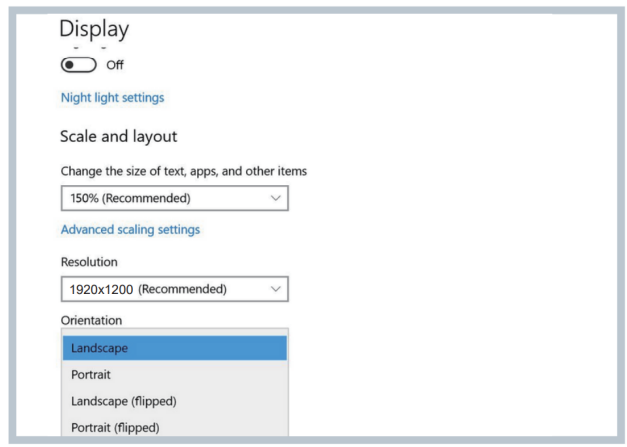Toggle the Night light switch
The width and height of the screenshot is (627, 447).
tap(80, 65)
